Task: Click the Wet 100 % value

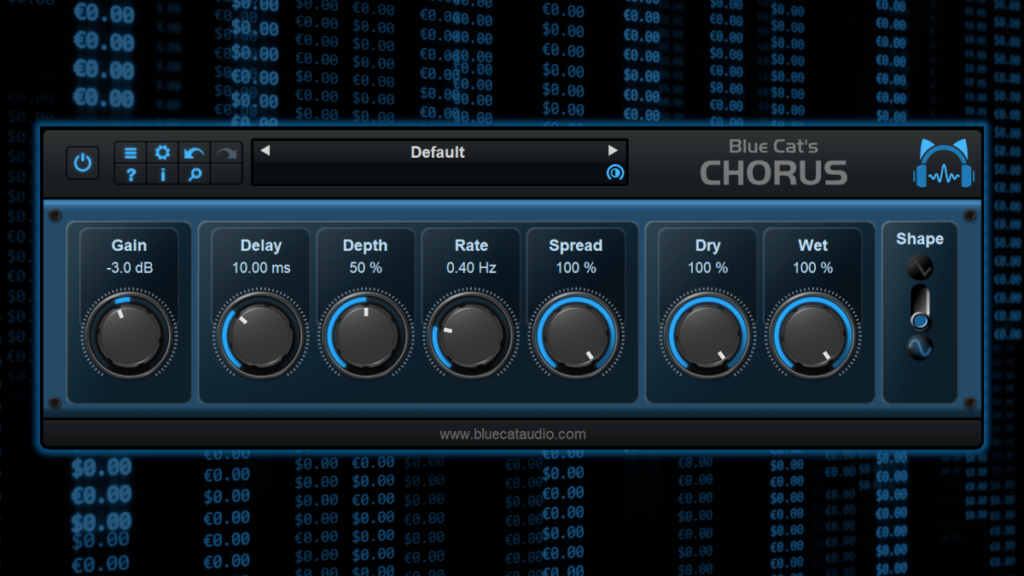Action: coord(812,268)
